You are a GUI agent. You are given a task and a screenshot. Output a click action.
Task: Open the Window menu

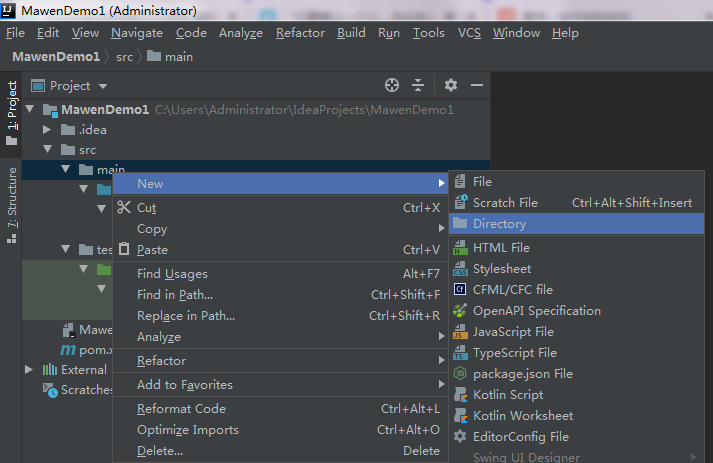[516, 33]
